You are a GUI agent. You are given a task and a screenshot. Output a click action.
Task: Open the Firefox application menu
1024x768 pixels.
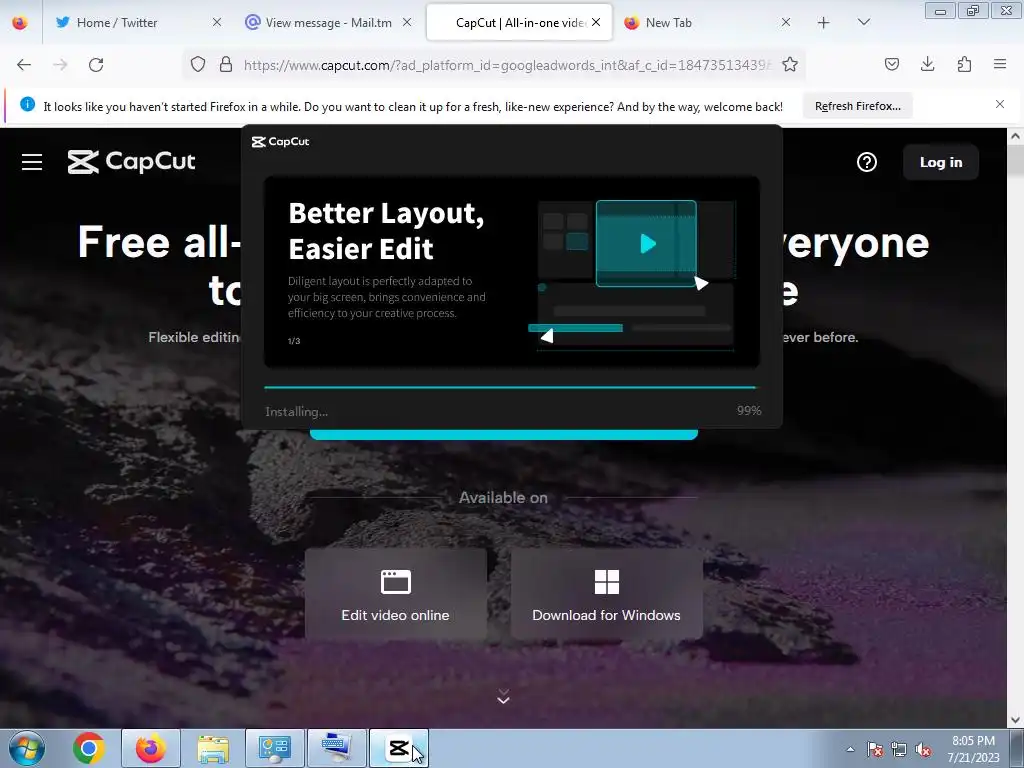1000,64
